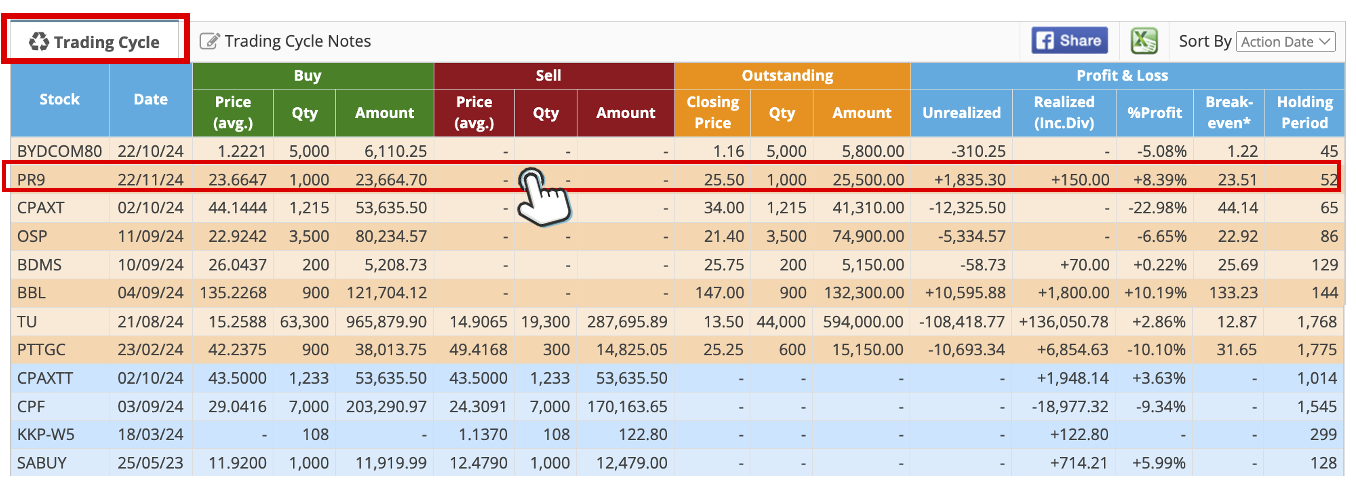This screenshot has width=1356, height=490.
Task: Click the Holding Period column header
Action: coord(1304,113)
